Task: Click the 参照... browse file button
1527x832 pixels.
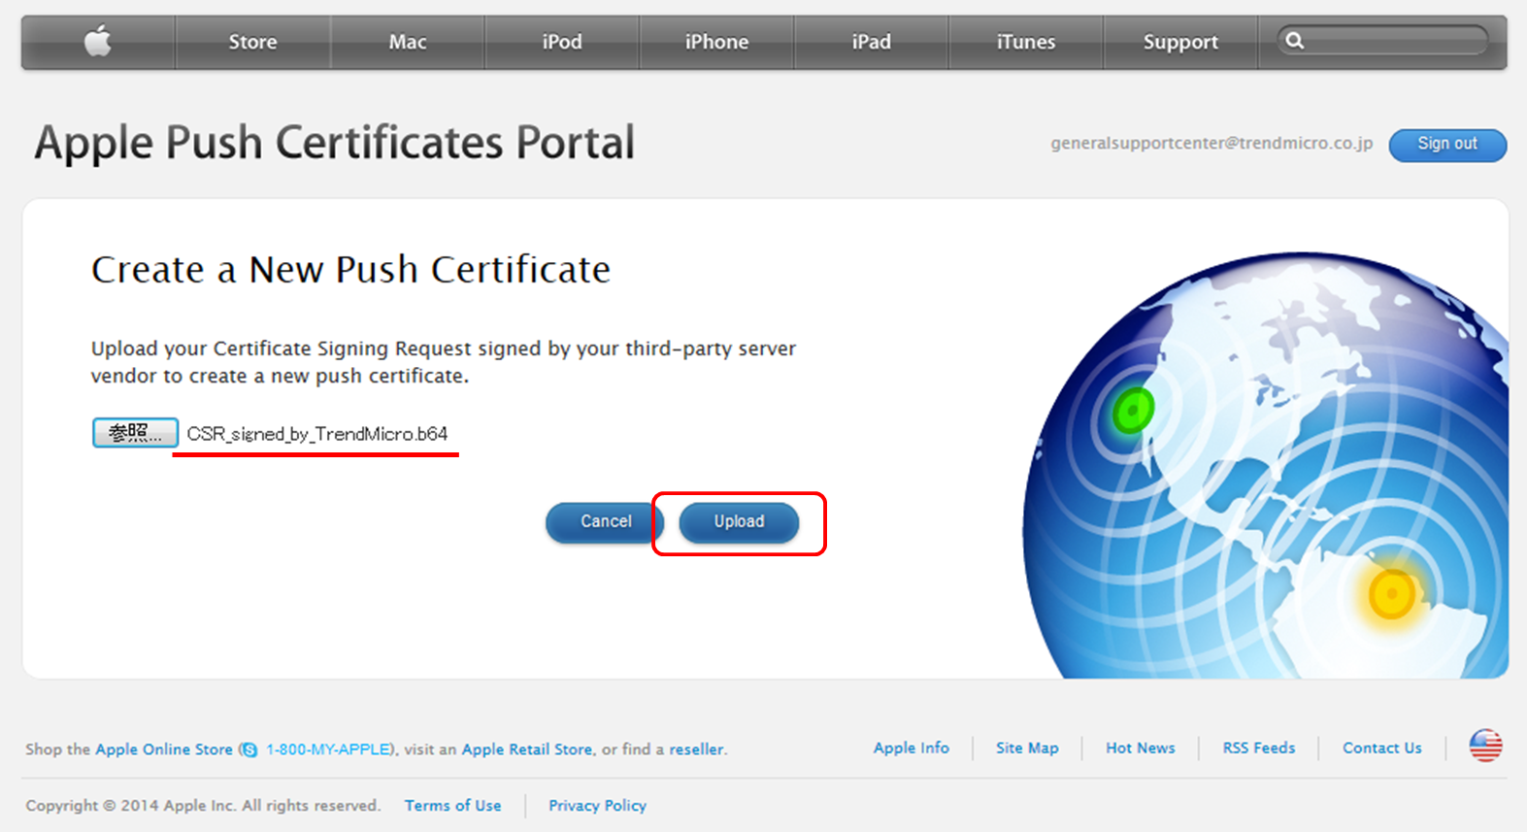Action: [x=135, y=433]
